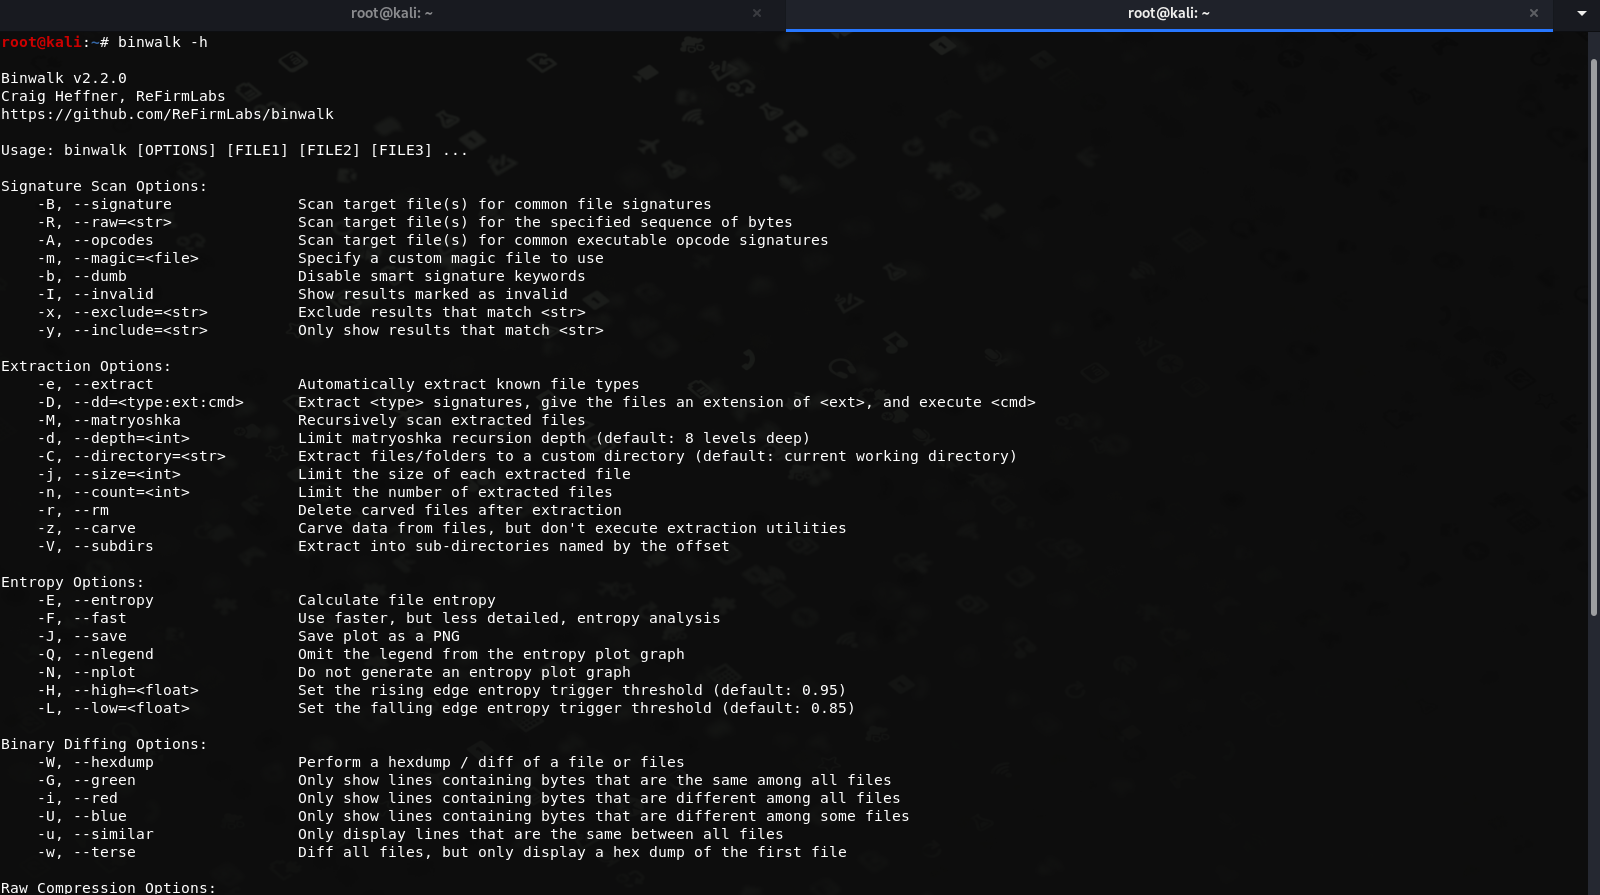Click 'Omit the legend' description line

491,654
